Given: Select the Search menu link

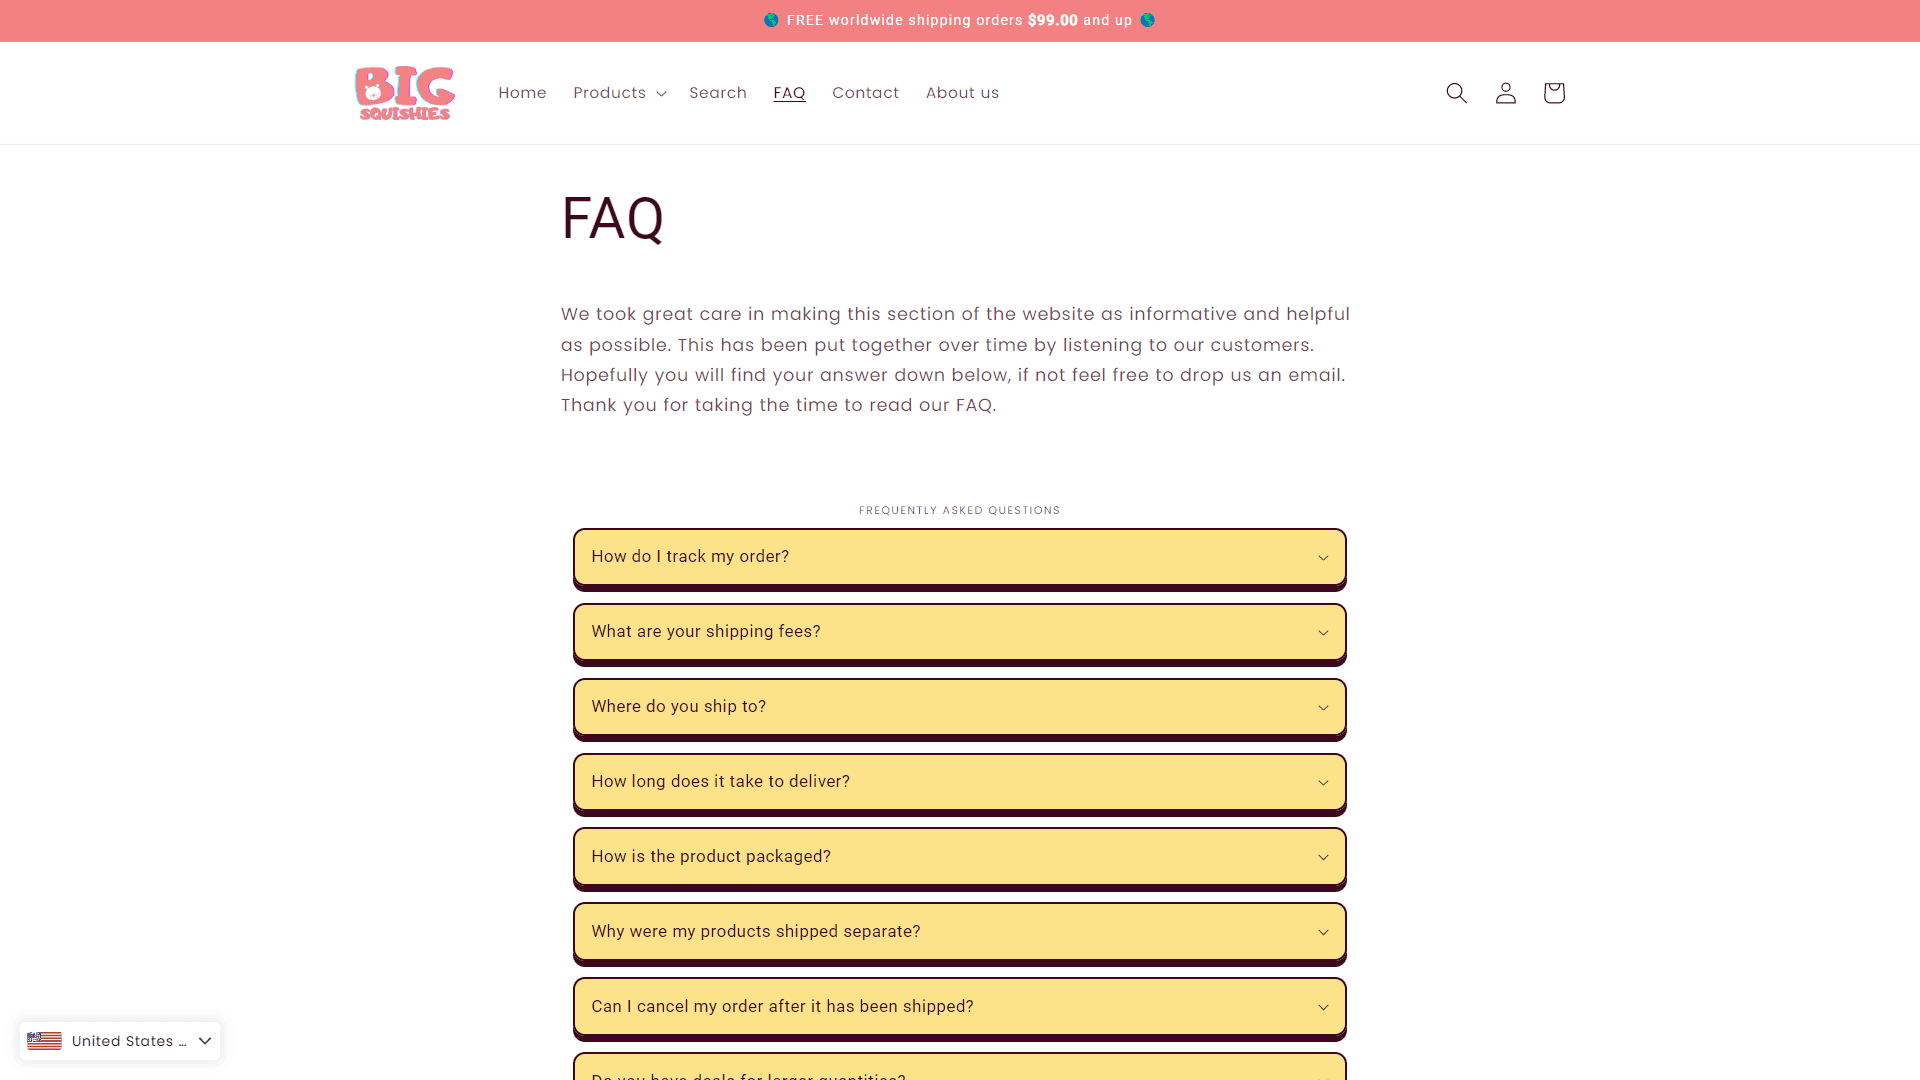Looking at the screenshot, I should tap(718, 93).
